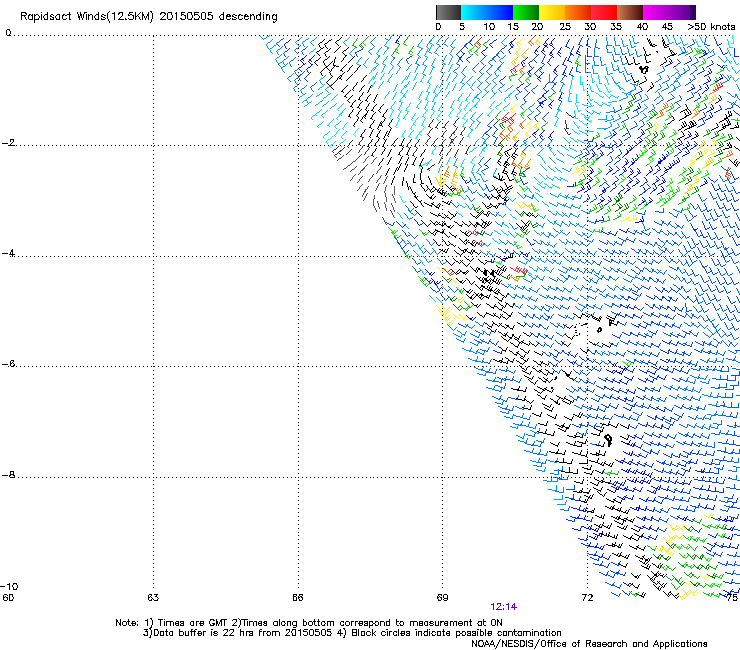Click the purple 12:14 time label

coord(503,607)
